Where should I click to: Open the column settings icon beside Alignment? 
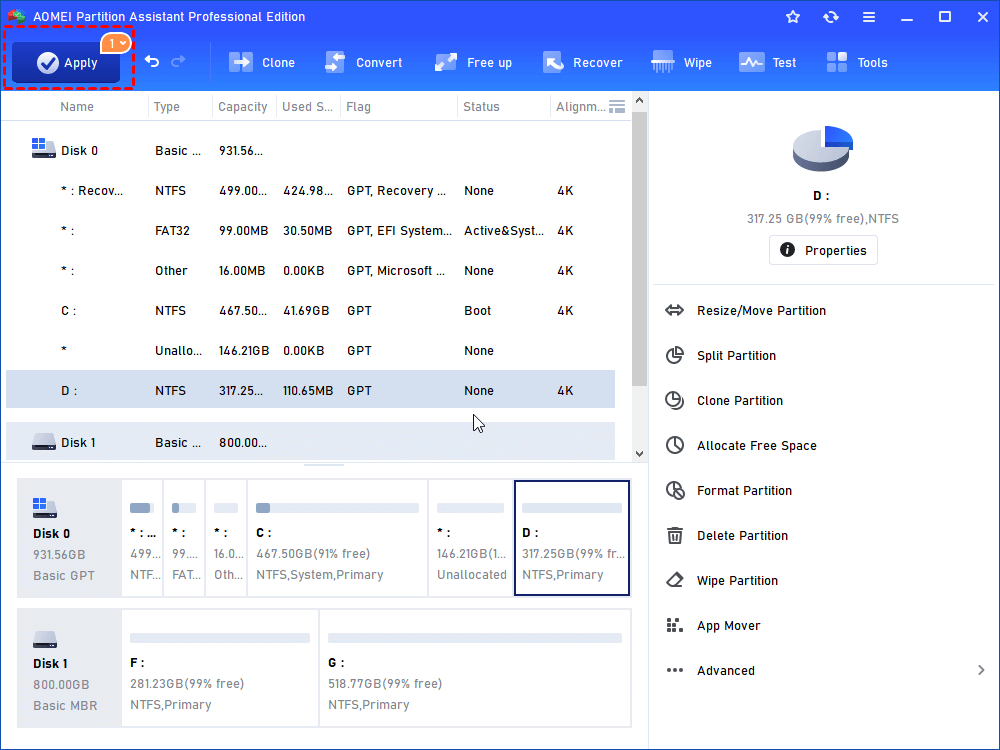click(618, 106)
